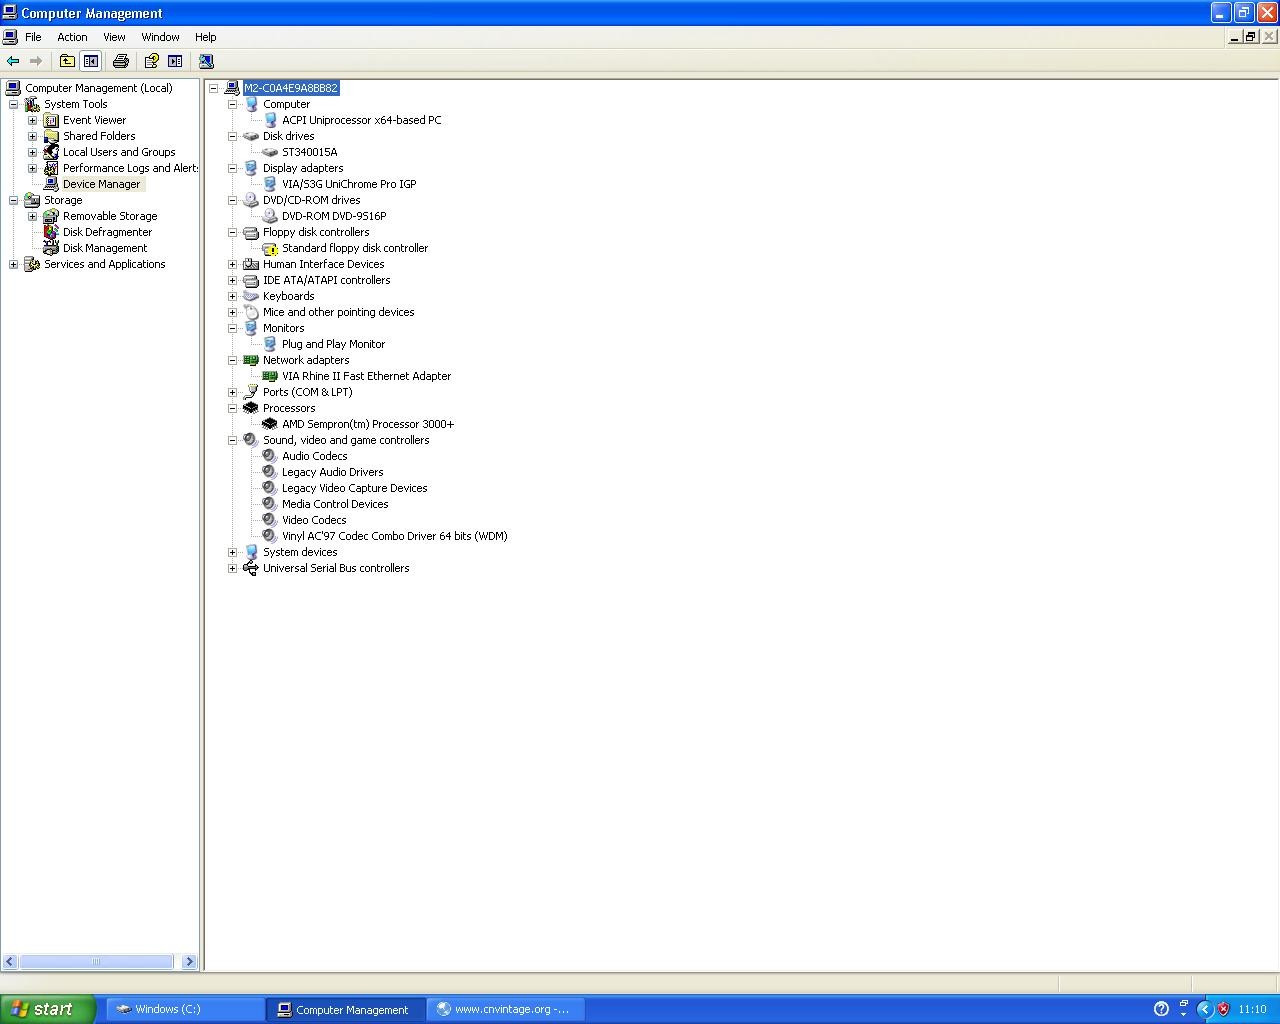
Task: Open the File menu
Action: [x=33, y=37]
